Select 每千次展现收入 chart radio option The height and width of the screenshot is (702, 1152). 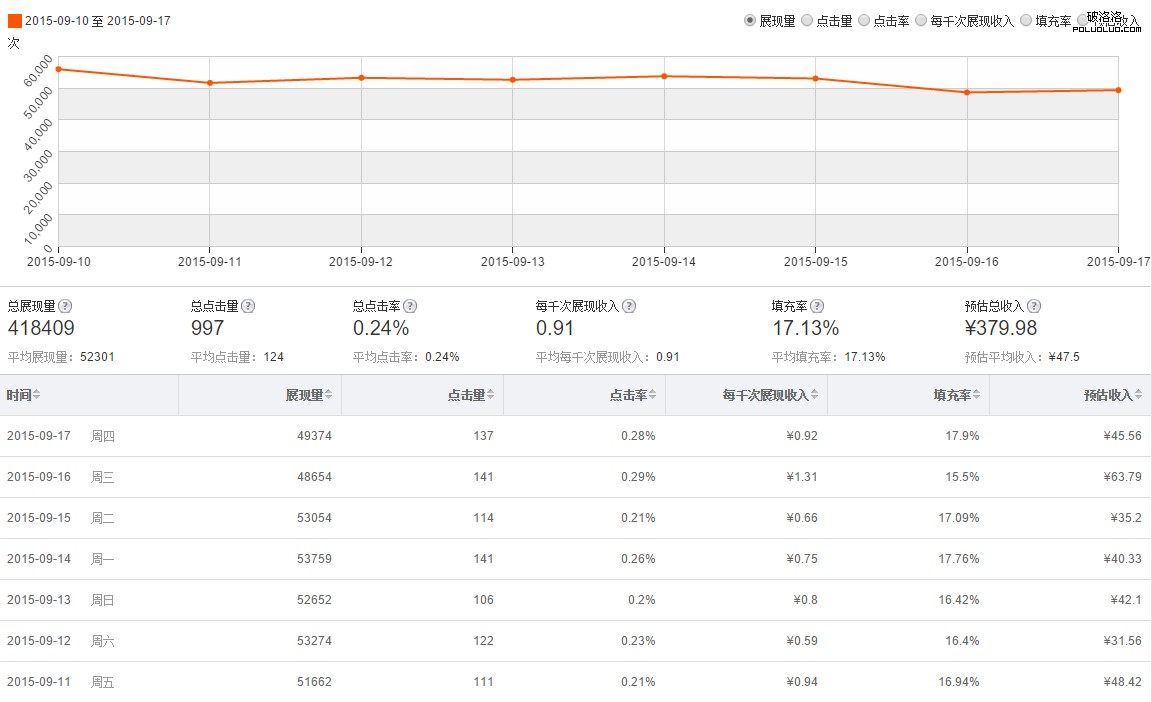pos(921,20)
